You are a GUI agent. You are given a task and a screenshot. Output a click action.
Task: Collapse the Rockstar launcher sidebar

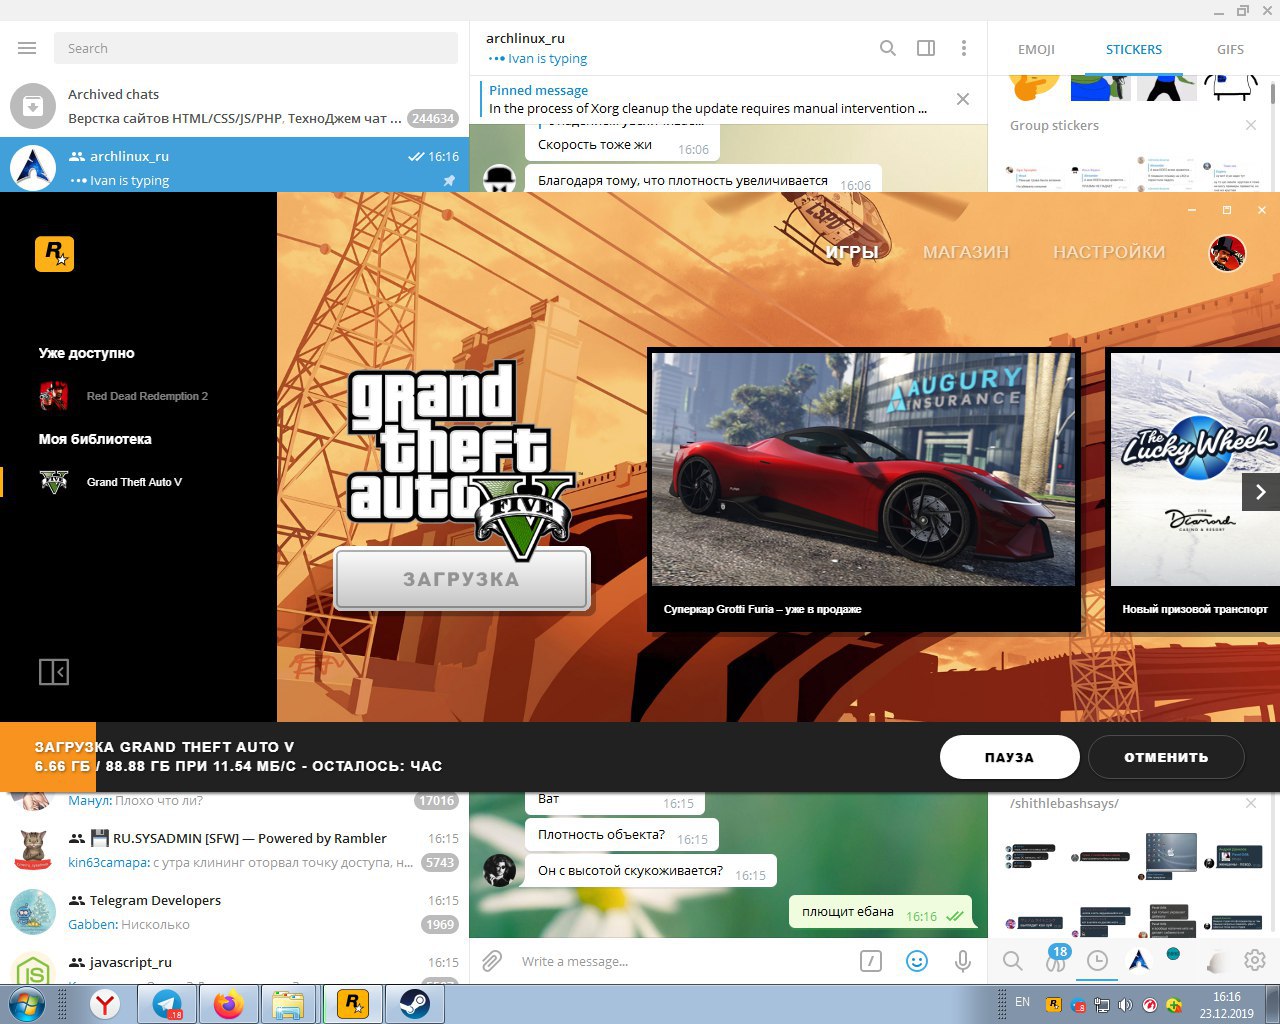click(54, 672)
